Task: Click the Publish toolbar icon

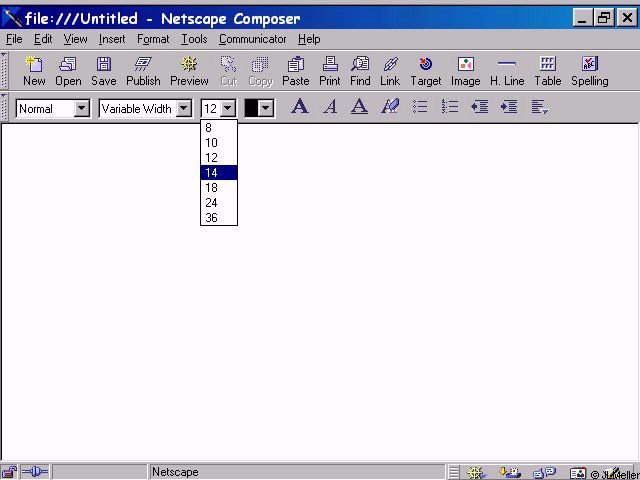Action: coord(143,71)
